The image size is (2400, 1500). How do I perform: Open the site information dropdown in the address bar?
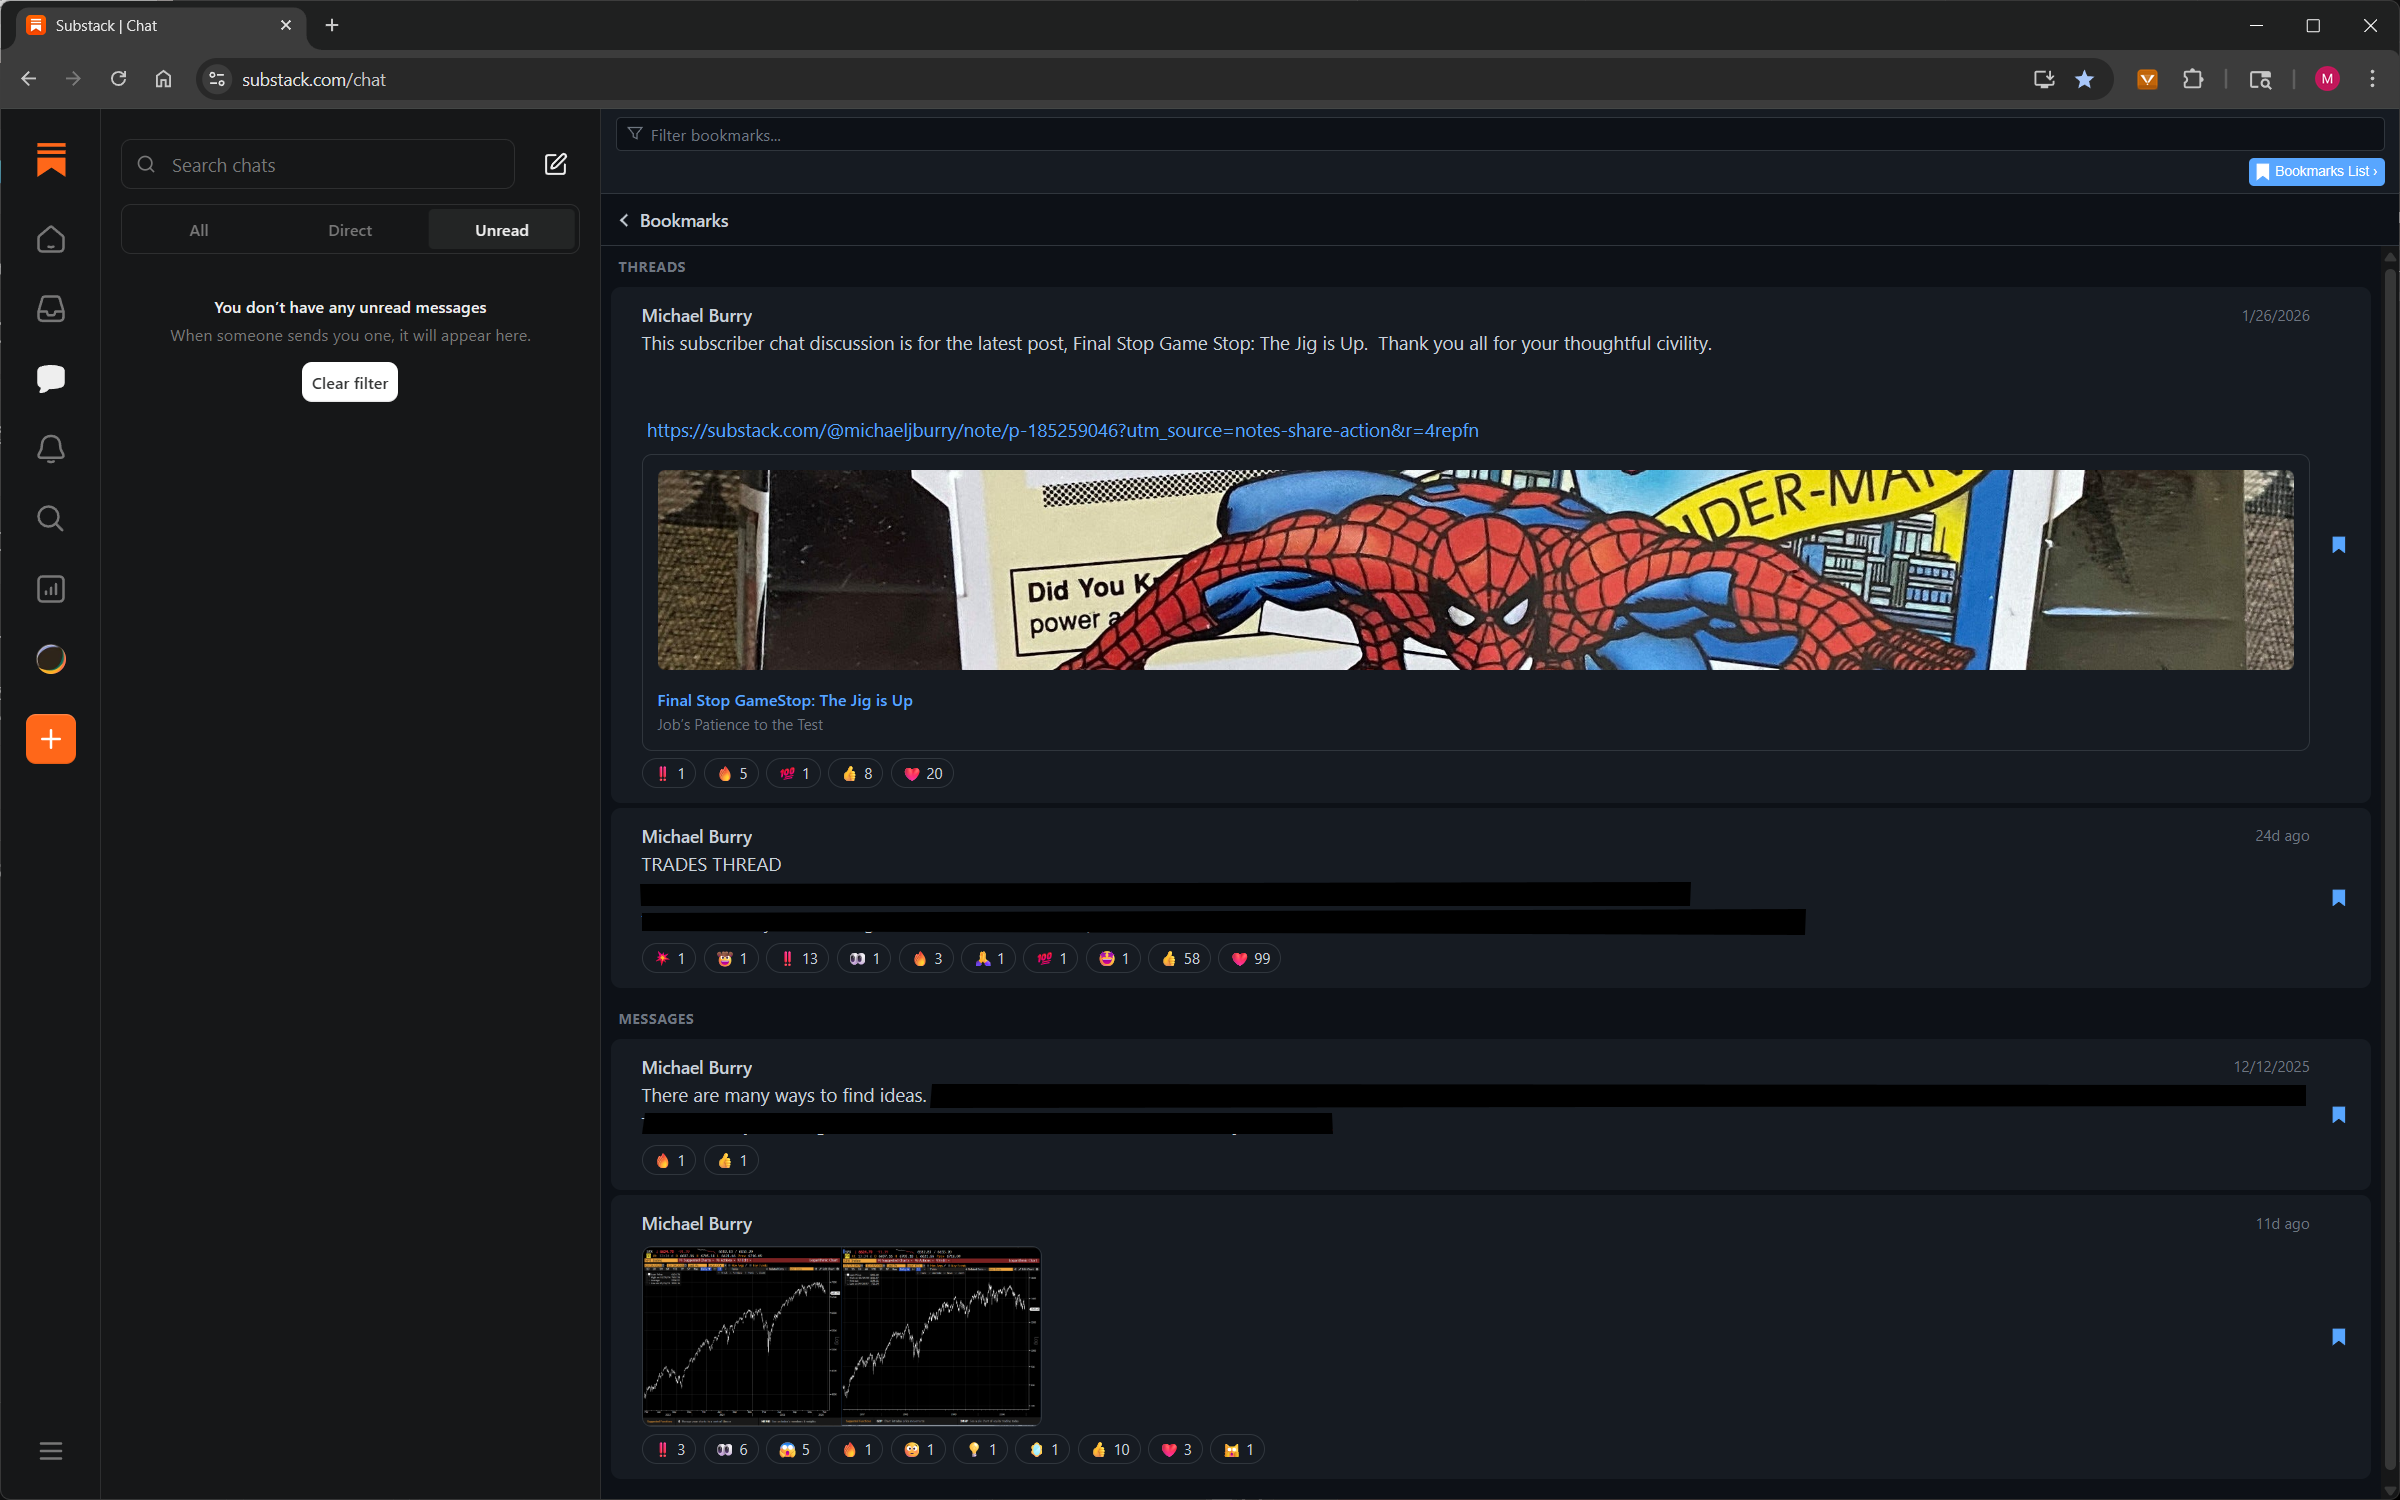coord(216,79)
